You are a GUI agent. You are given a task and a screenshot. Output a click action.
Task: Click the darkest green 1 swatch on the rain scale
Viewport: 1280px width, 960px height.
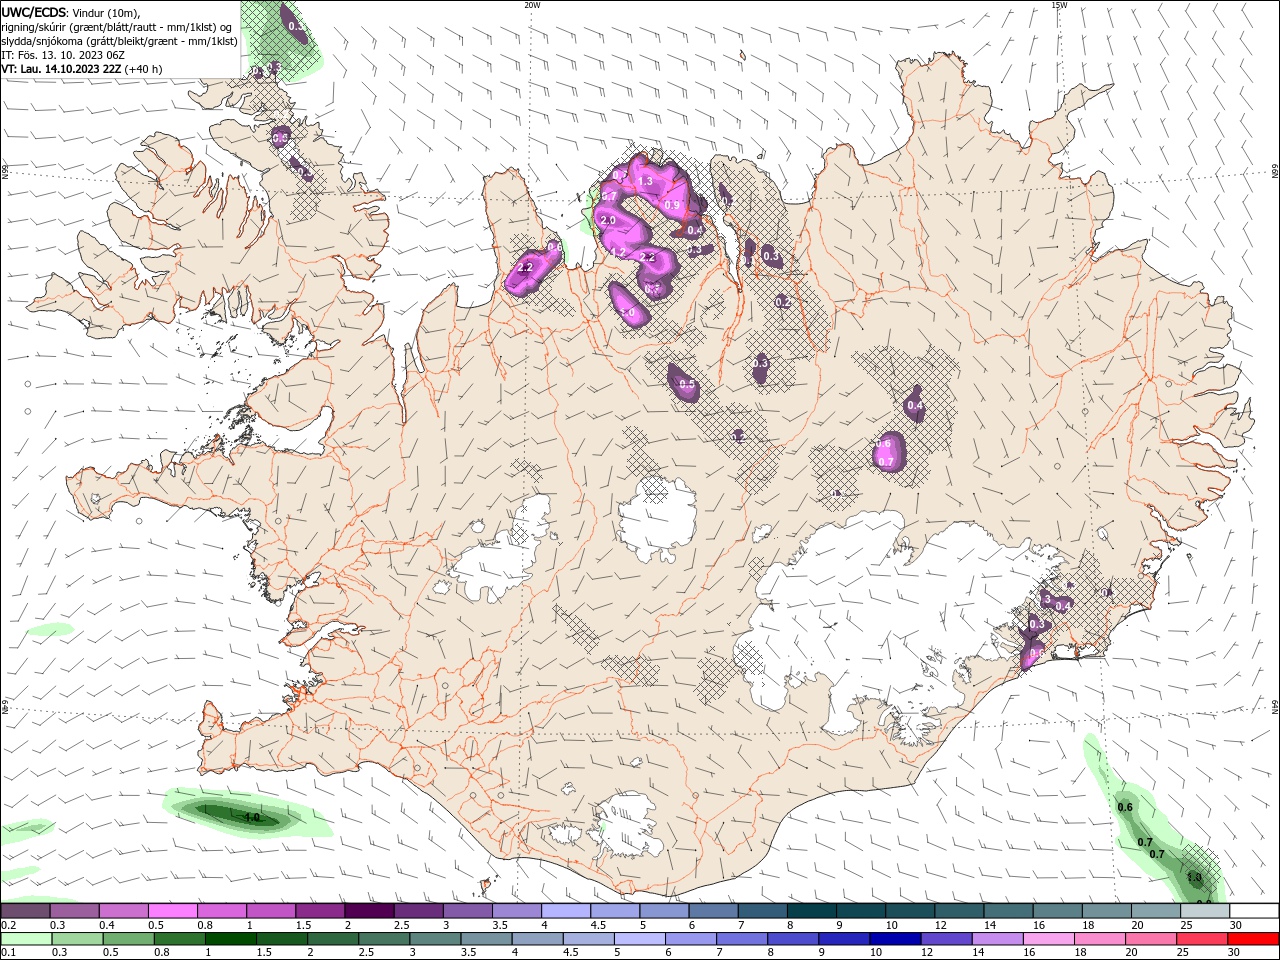pyautogui.click(x=230, y=939)
